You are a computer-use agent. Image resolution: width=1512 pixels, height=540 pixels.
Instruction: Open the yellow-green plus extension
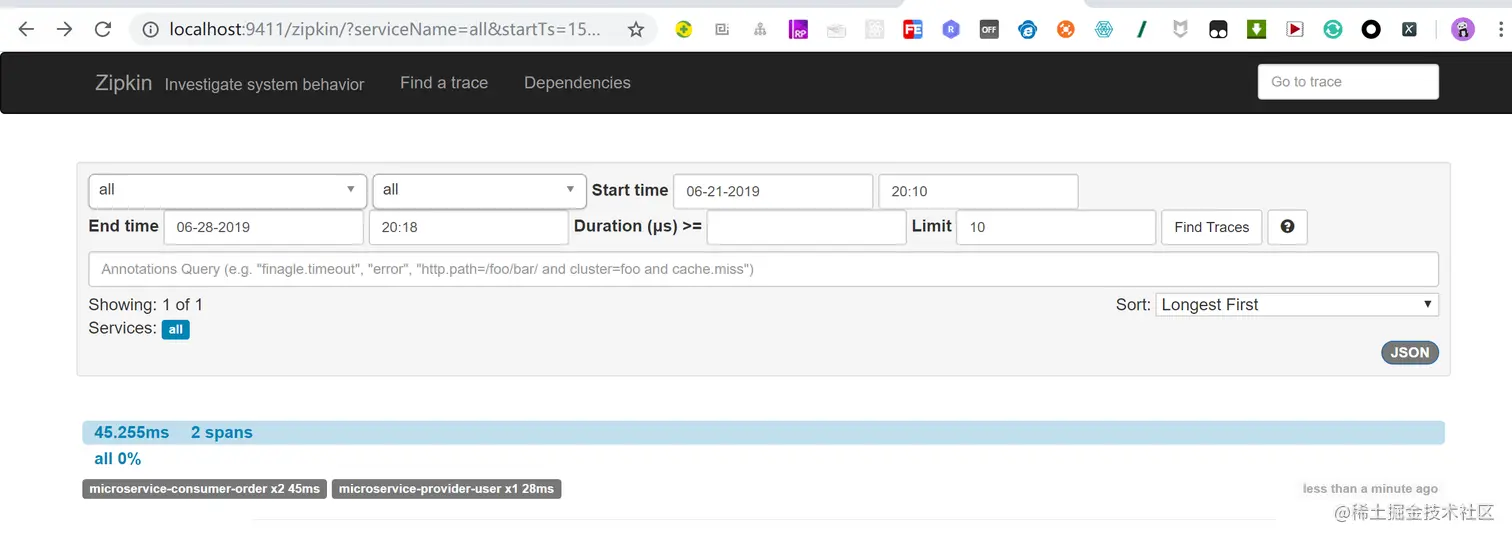pyautogui.click(x=684, y=30)
